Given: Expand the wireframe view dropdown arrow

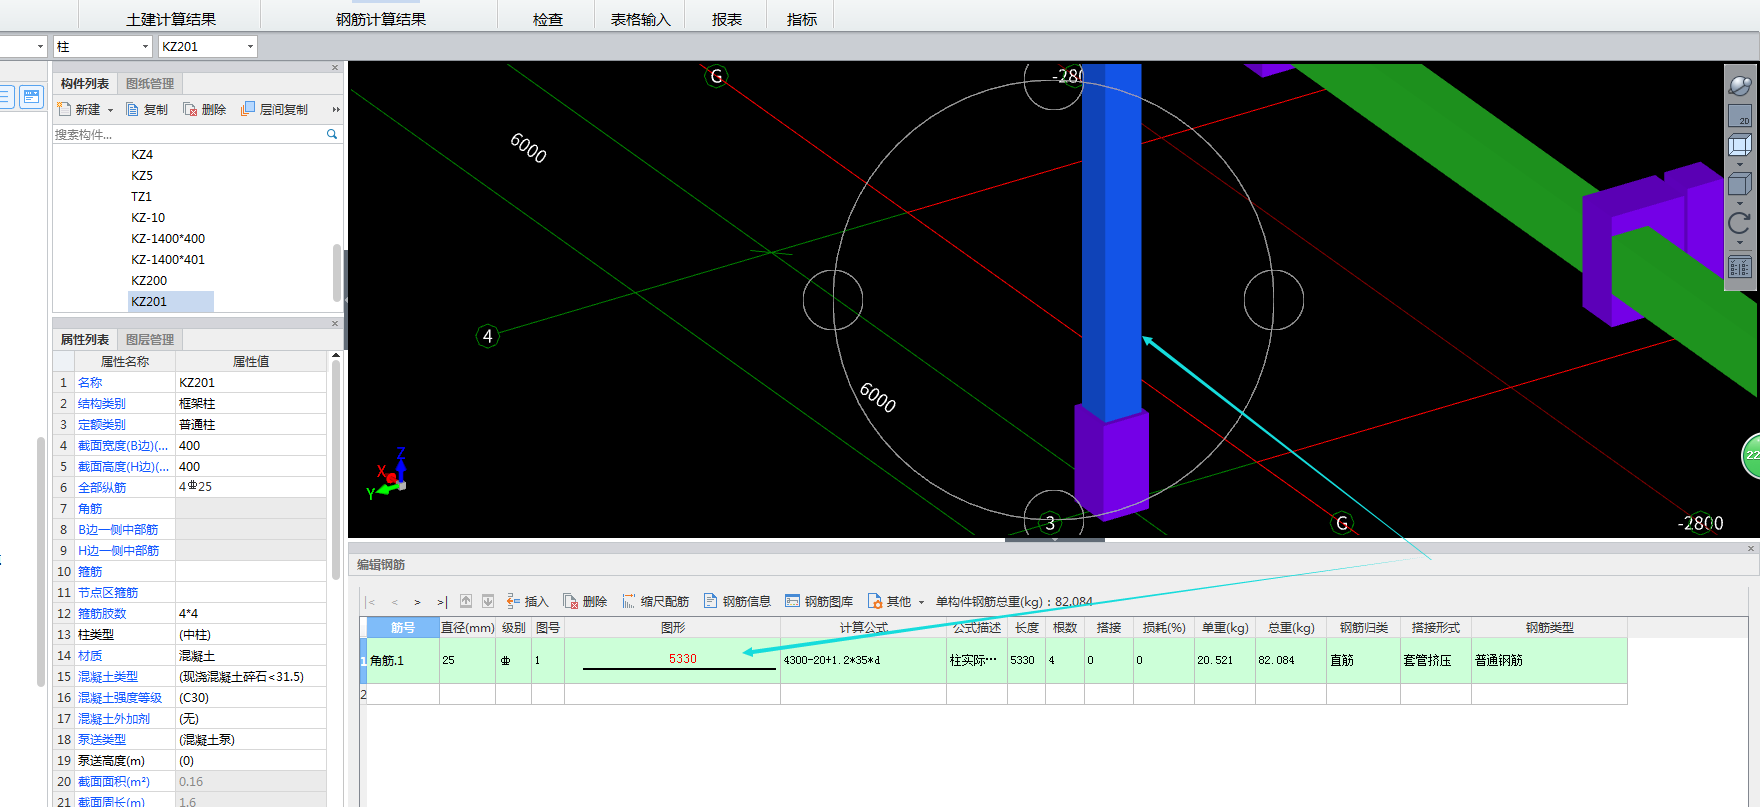Looking at the screenshot, I should tap(1740, 164).
